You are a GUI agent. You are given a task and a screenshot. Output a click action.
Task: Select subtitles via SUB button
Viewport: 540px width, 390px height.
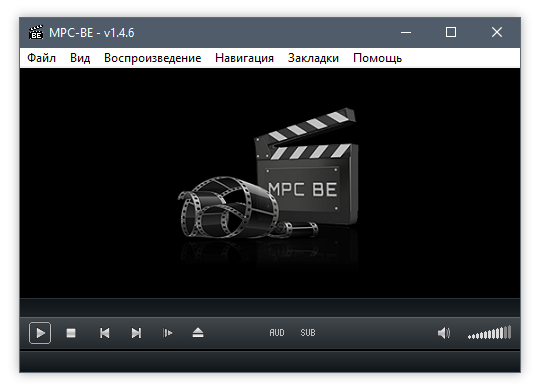308,333
